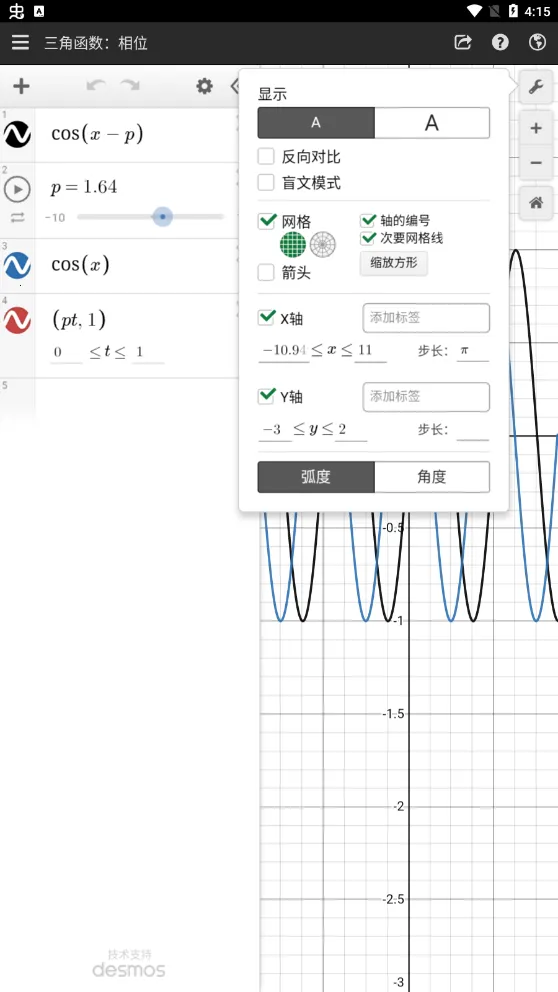Click the Y axis 添加标签 label field

[426, 397]
